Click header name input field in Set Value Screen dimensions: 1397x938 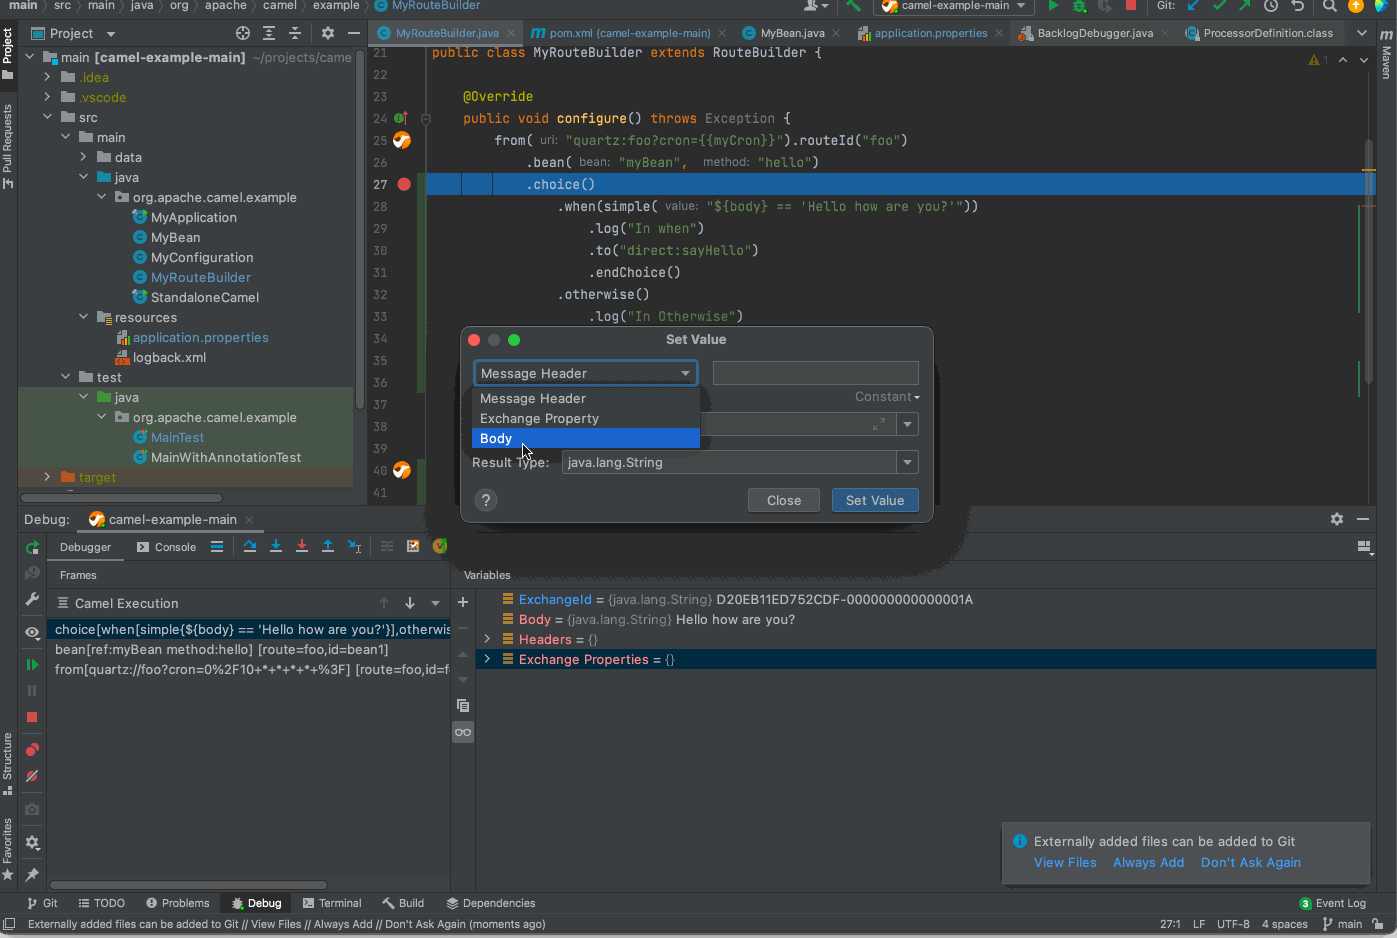point(815,373)
